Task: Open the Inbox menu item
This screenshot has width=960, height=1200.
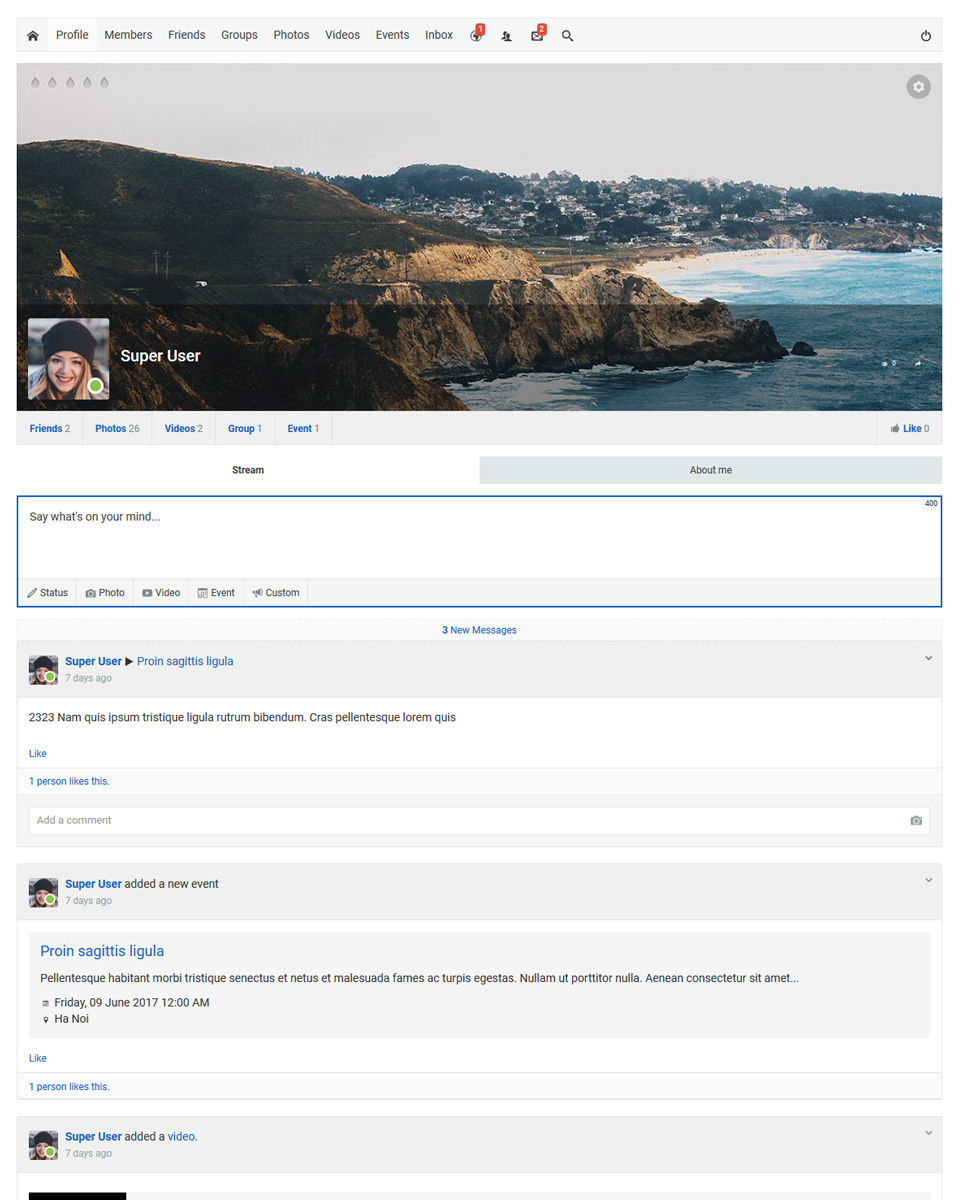Action: (439, 35)
